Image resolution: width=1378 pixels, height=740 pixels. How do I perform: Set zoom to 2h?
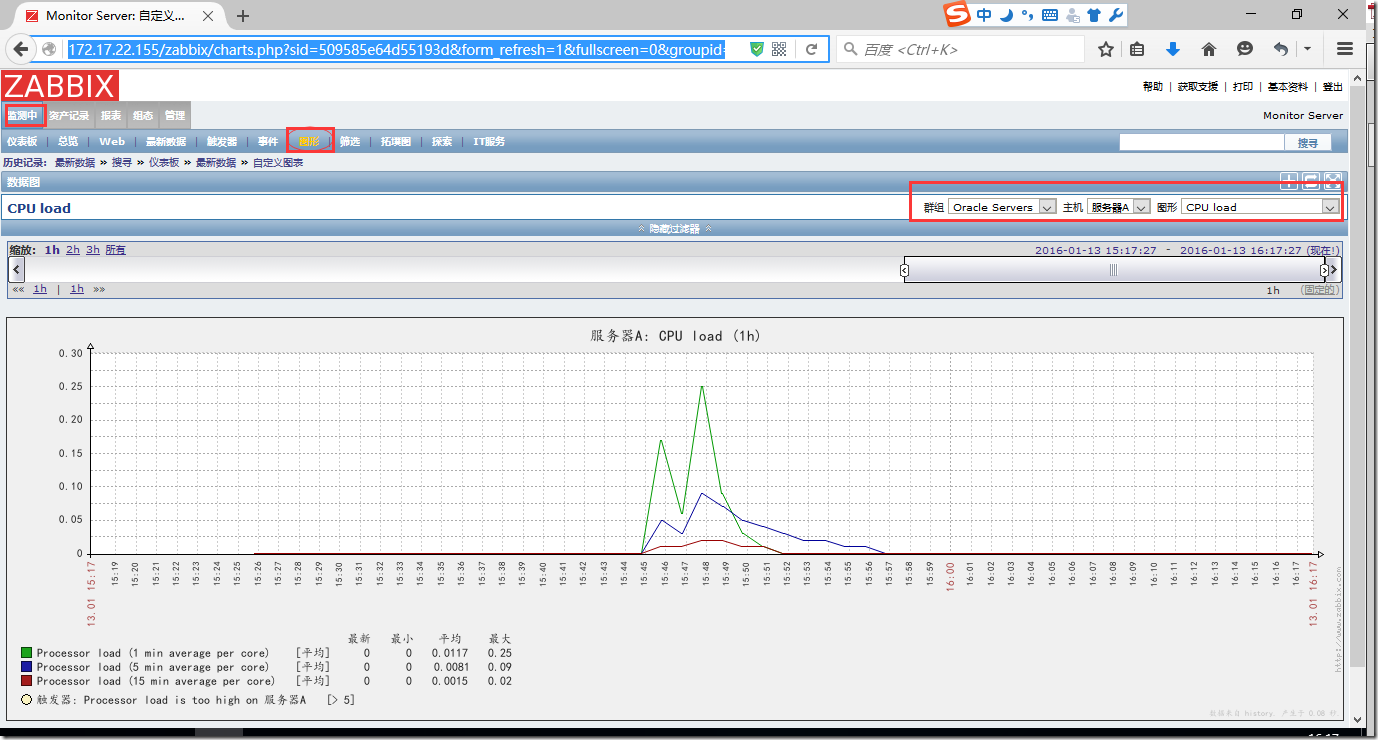coord(73,250)
